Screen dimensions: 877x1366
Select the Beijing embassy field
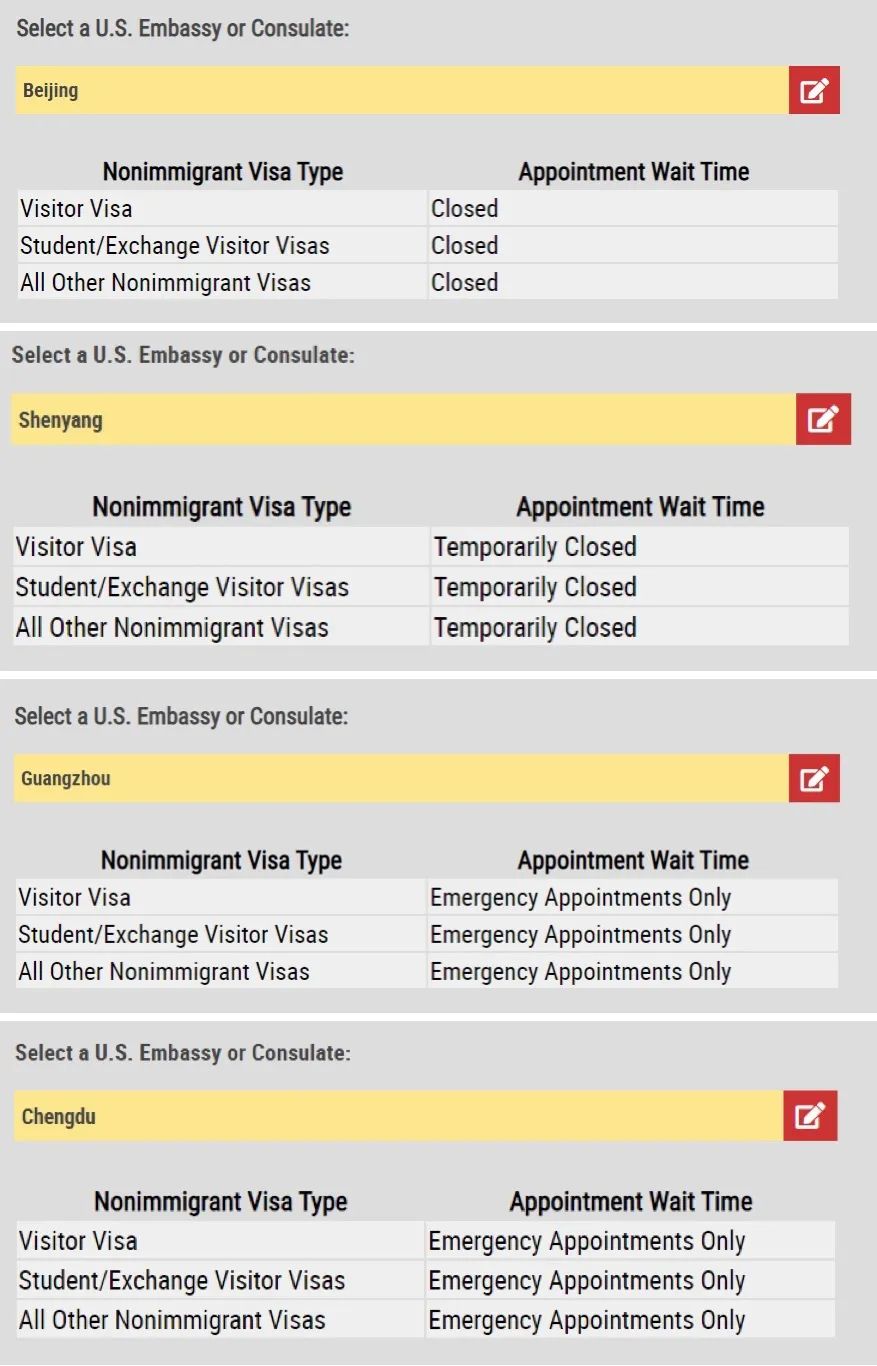coord(402,90)
